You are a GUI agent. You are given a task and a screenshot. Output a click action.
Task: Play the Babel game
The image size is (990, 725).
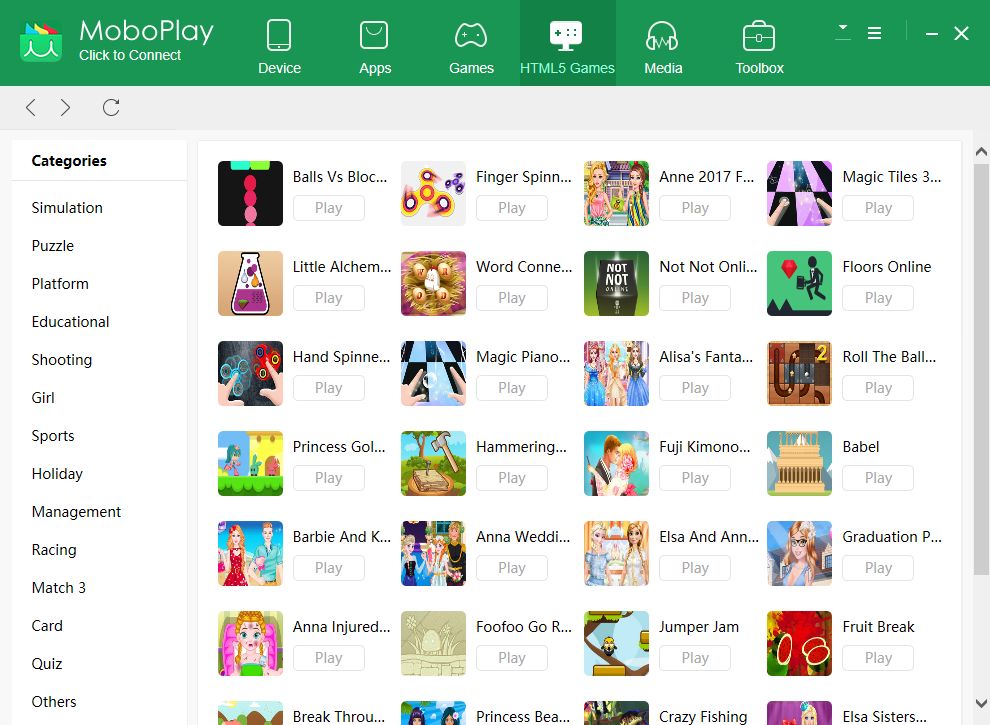point(878,477)
